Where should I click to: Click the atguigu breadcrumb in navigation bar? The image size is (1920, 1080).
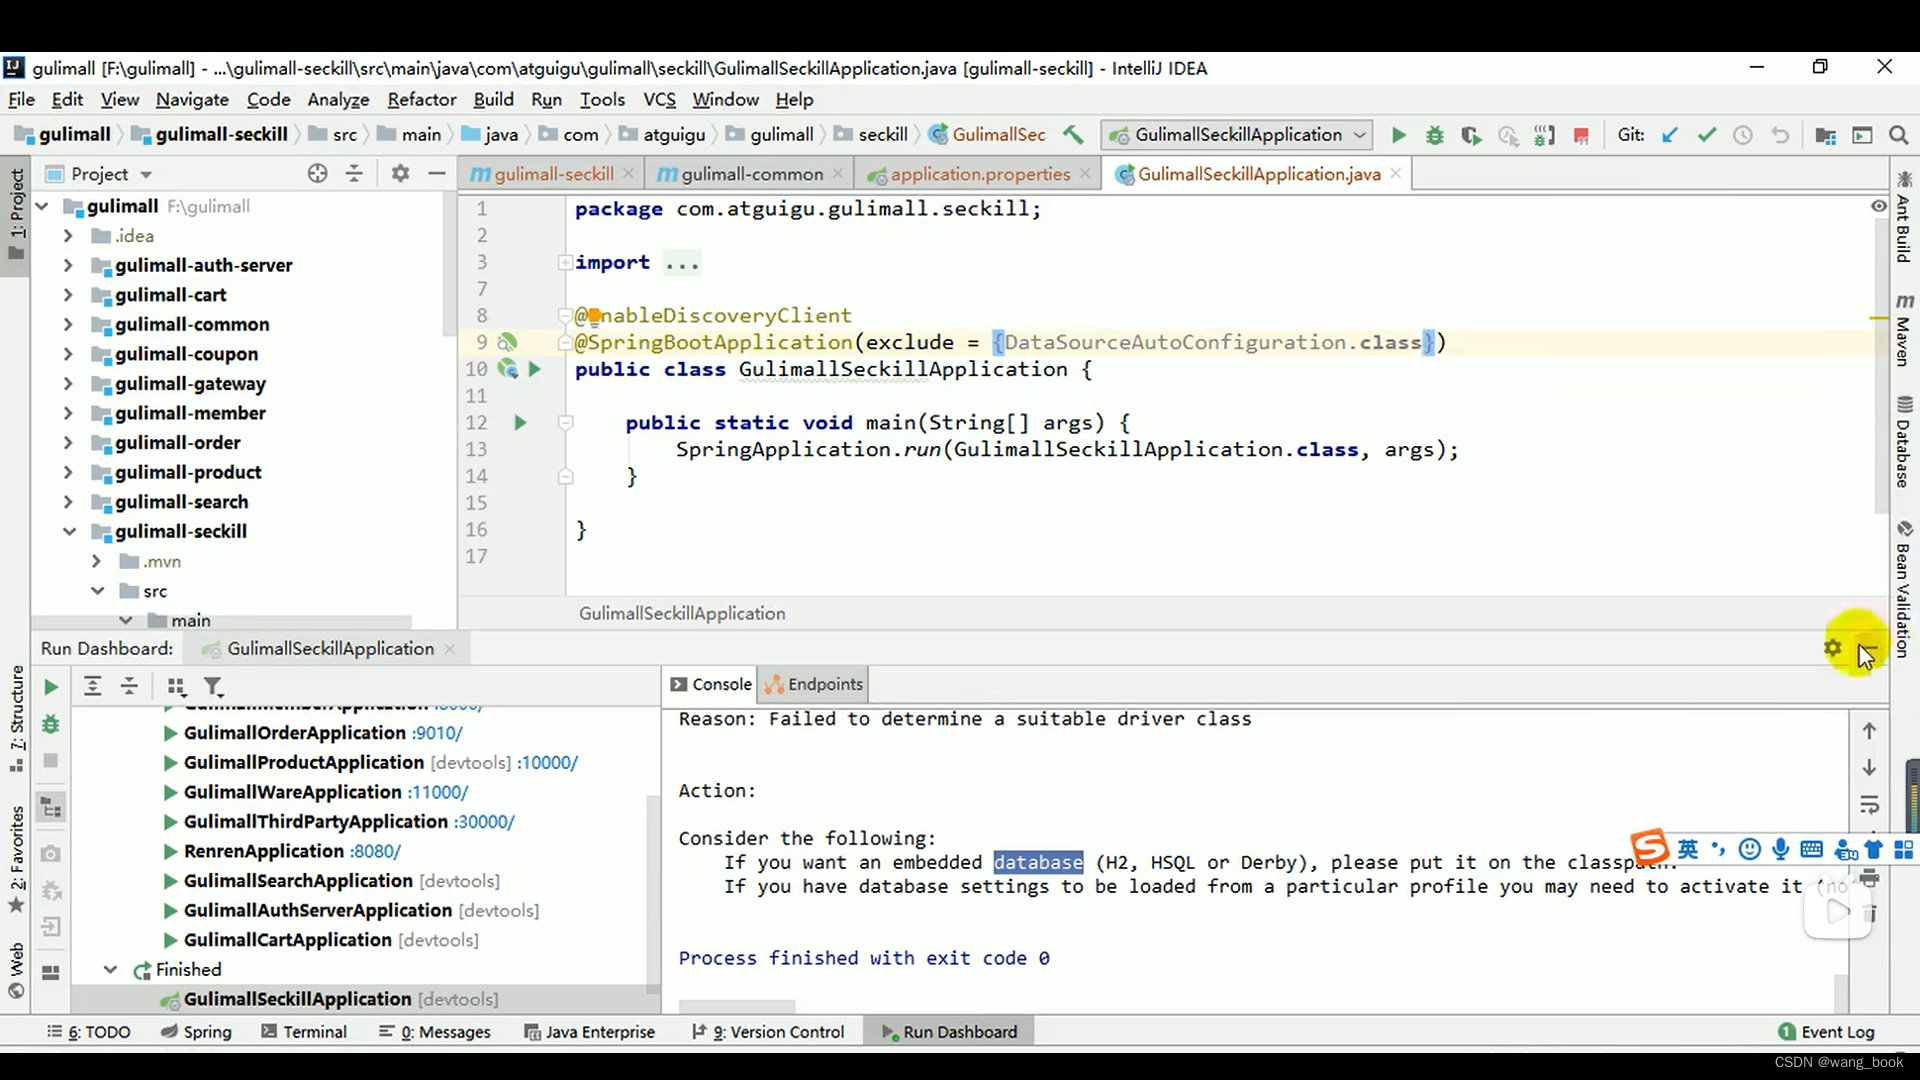click(x=662, y=134)
